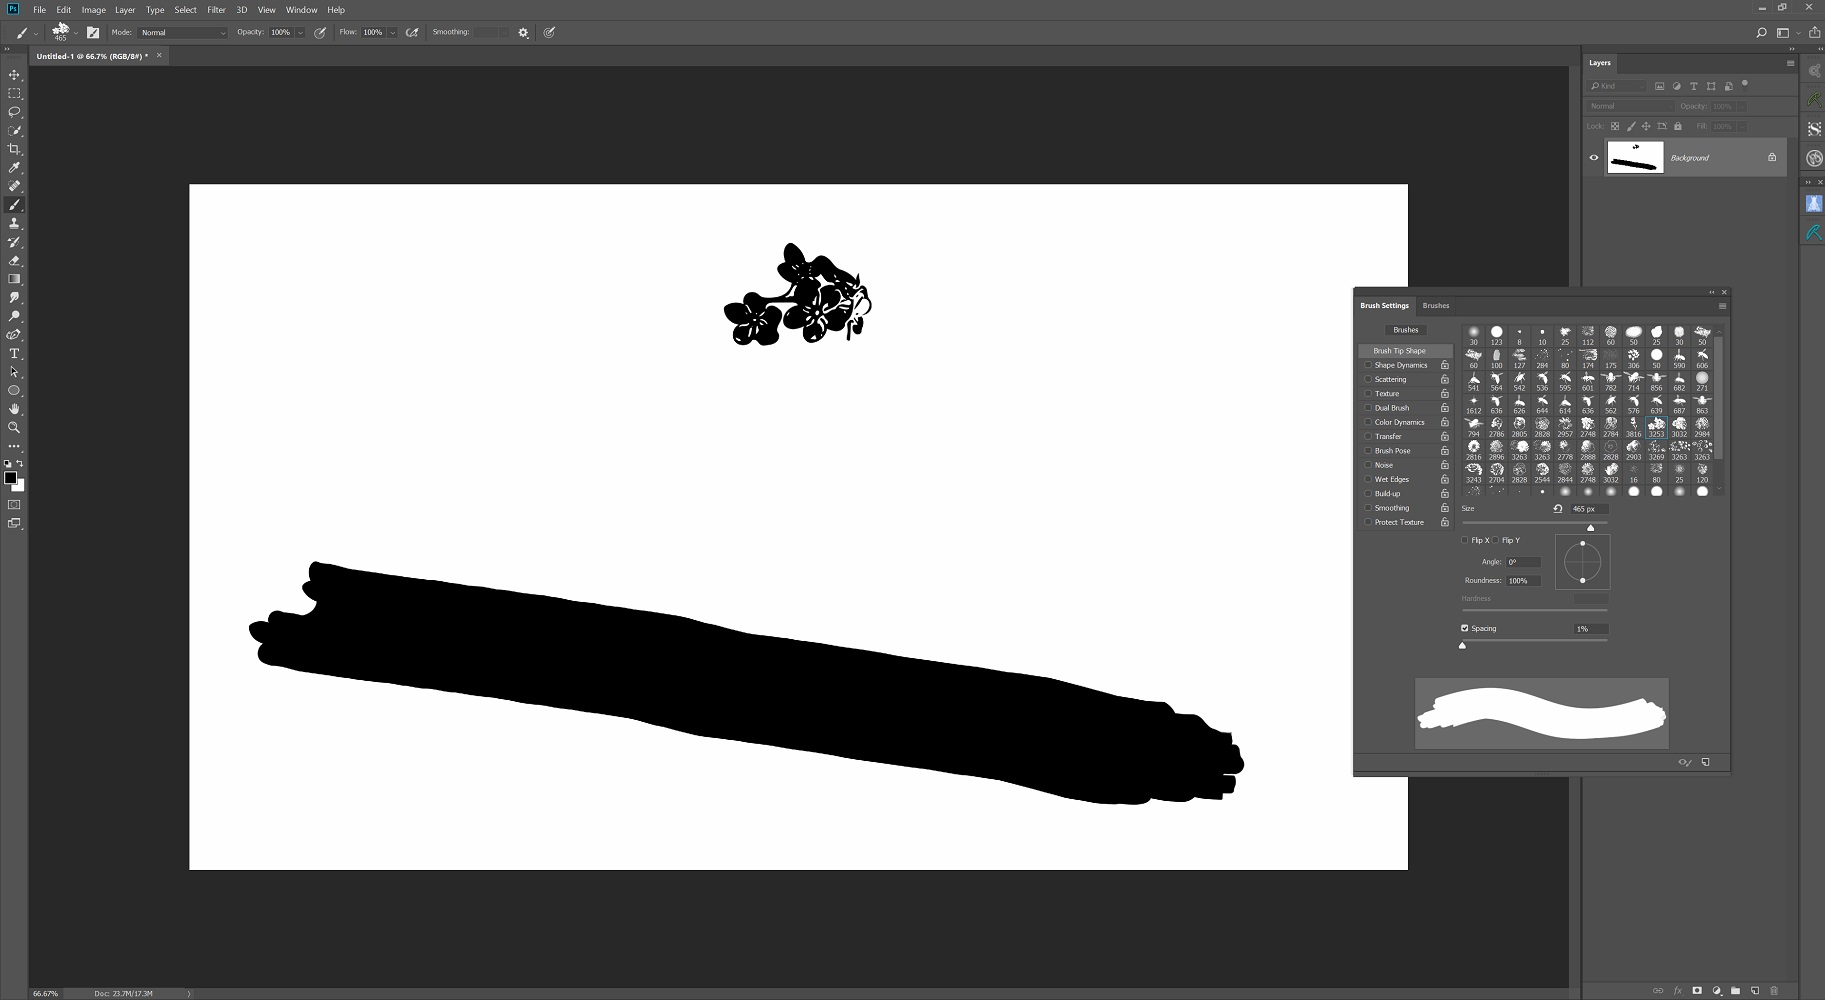Click the Brushes button in Brush Settings
Image resolution: width=1825 pixels, height=1000 pixels.
pos(1405,330)
